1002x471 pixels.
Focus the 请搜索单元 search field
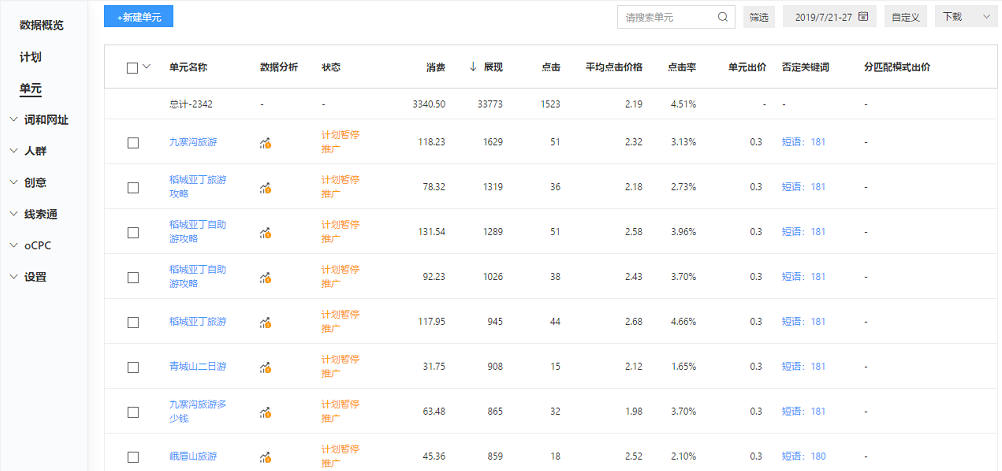coord(667,17)
